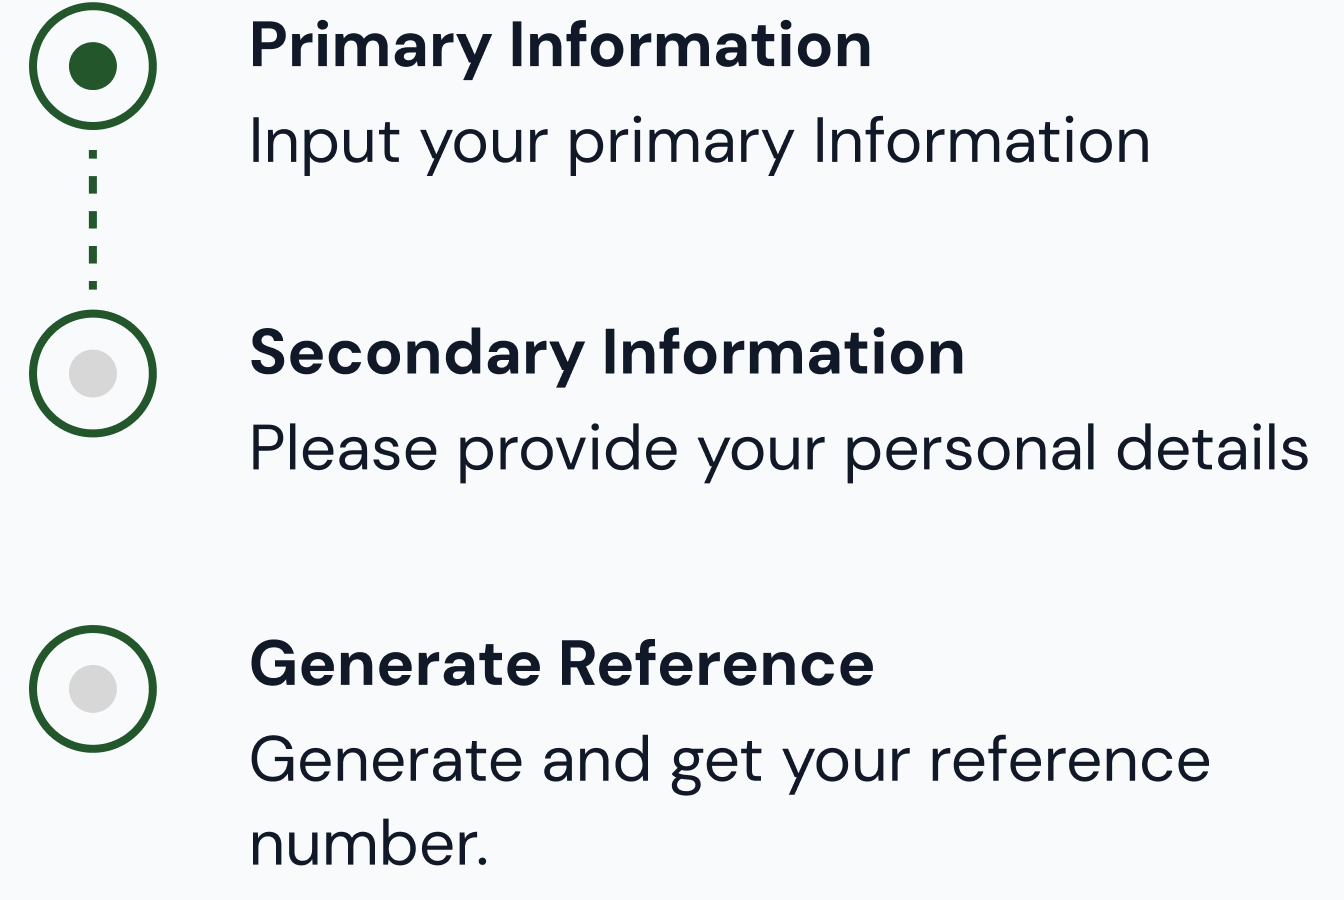Screen dimensions: 1344x900
Task: Click "Generate and get your reference" text line
Action: (730, 761)
